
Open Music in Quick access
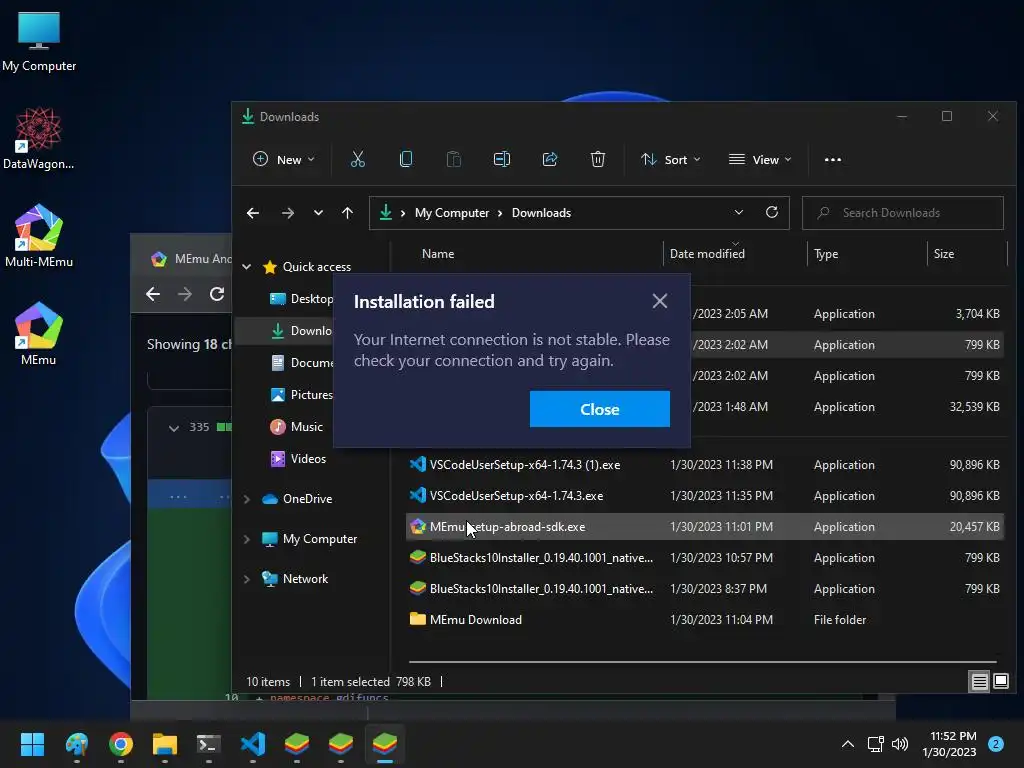coord(296,426)
